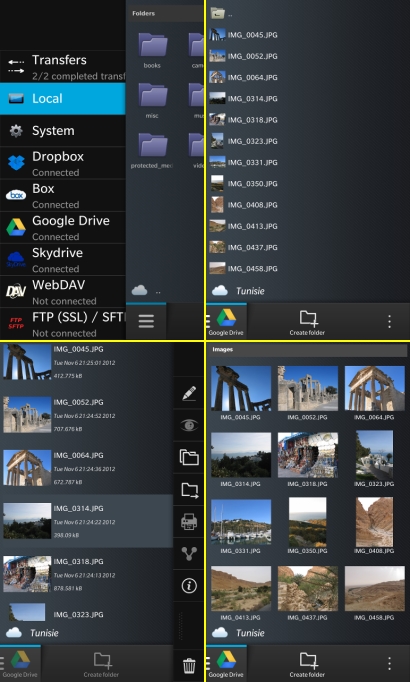Open Dropbox connection in sidebar
The height and width of the screenshot is (682, 410).
click(63, 163)
